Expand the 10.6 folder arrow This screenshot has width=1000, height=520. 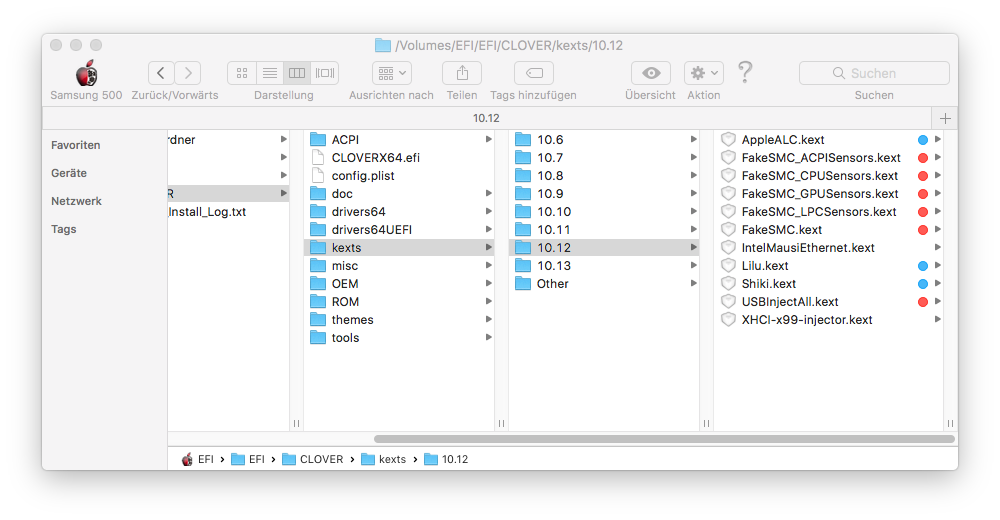[x=693, y=139]
